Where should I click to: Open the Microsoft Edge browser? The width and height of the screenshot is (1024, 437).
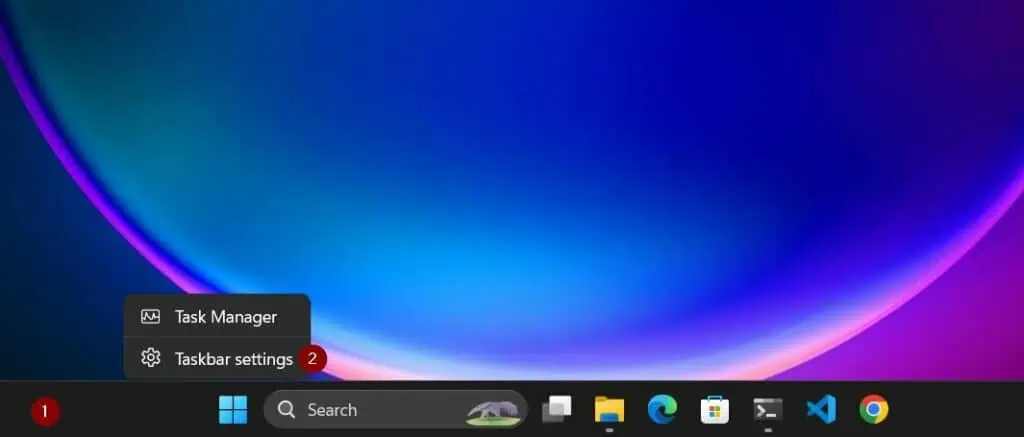tap(662, 410)
